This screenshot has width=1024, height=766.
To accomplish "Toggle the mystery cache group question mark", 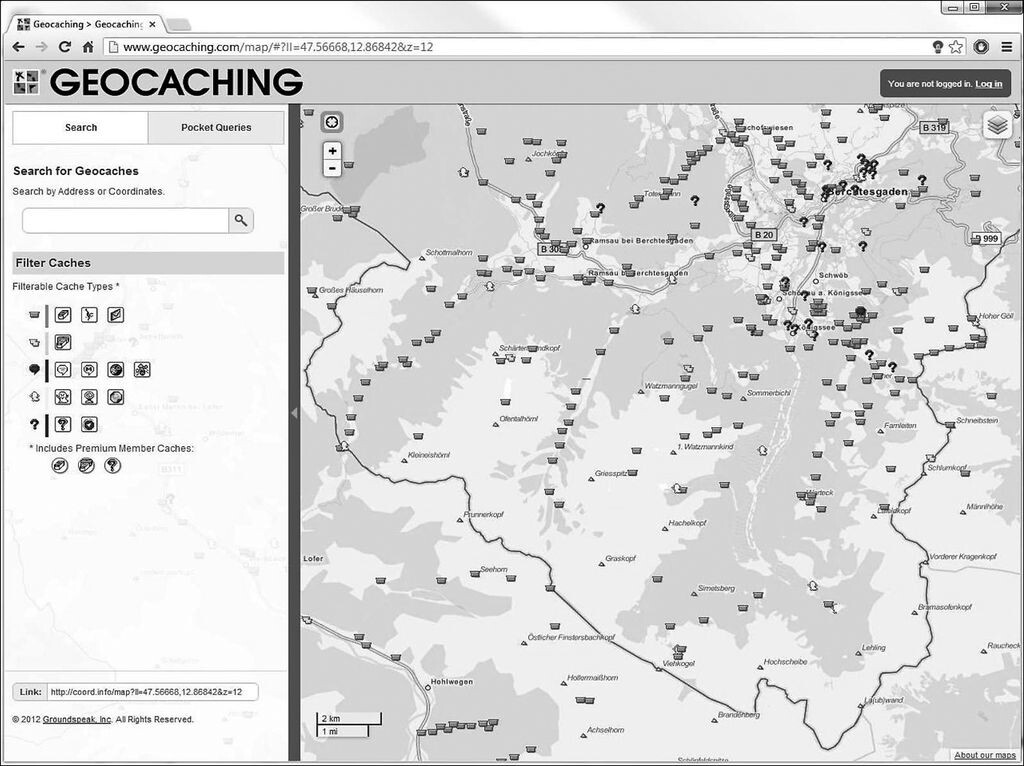I will click(35, 424).
